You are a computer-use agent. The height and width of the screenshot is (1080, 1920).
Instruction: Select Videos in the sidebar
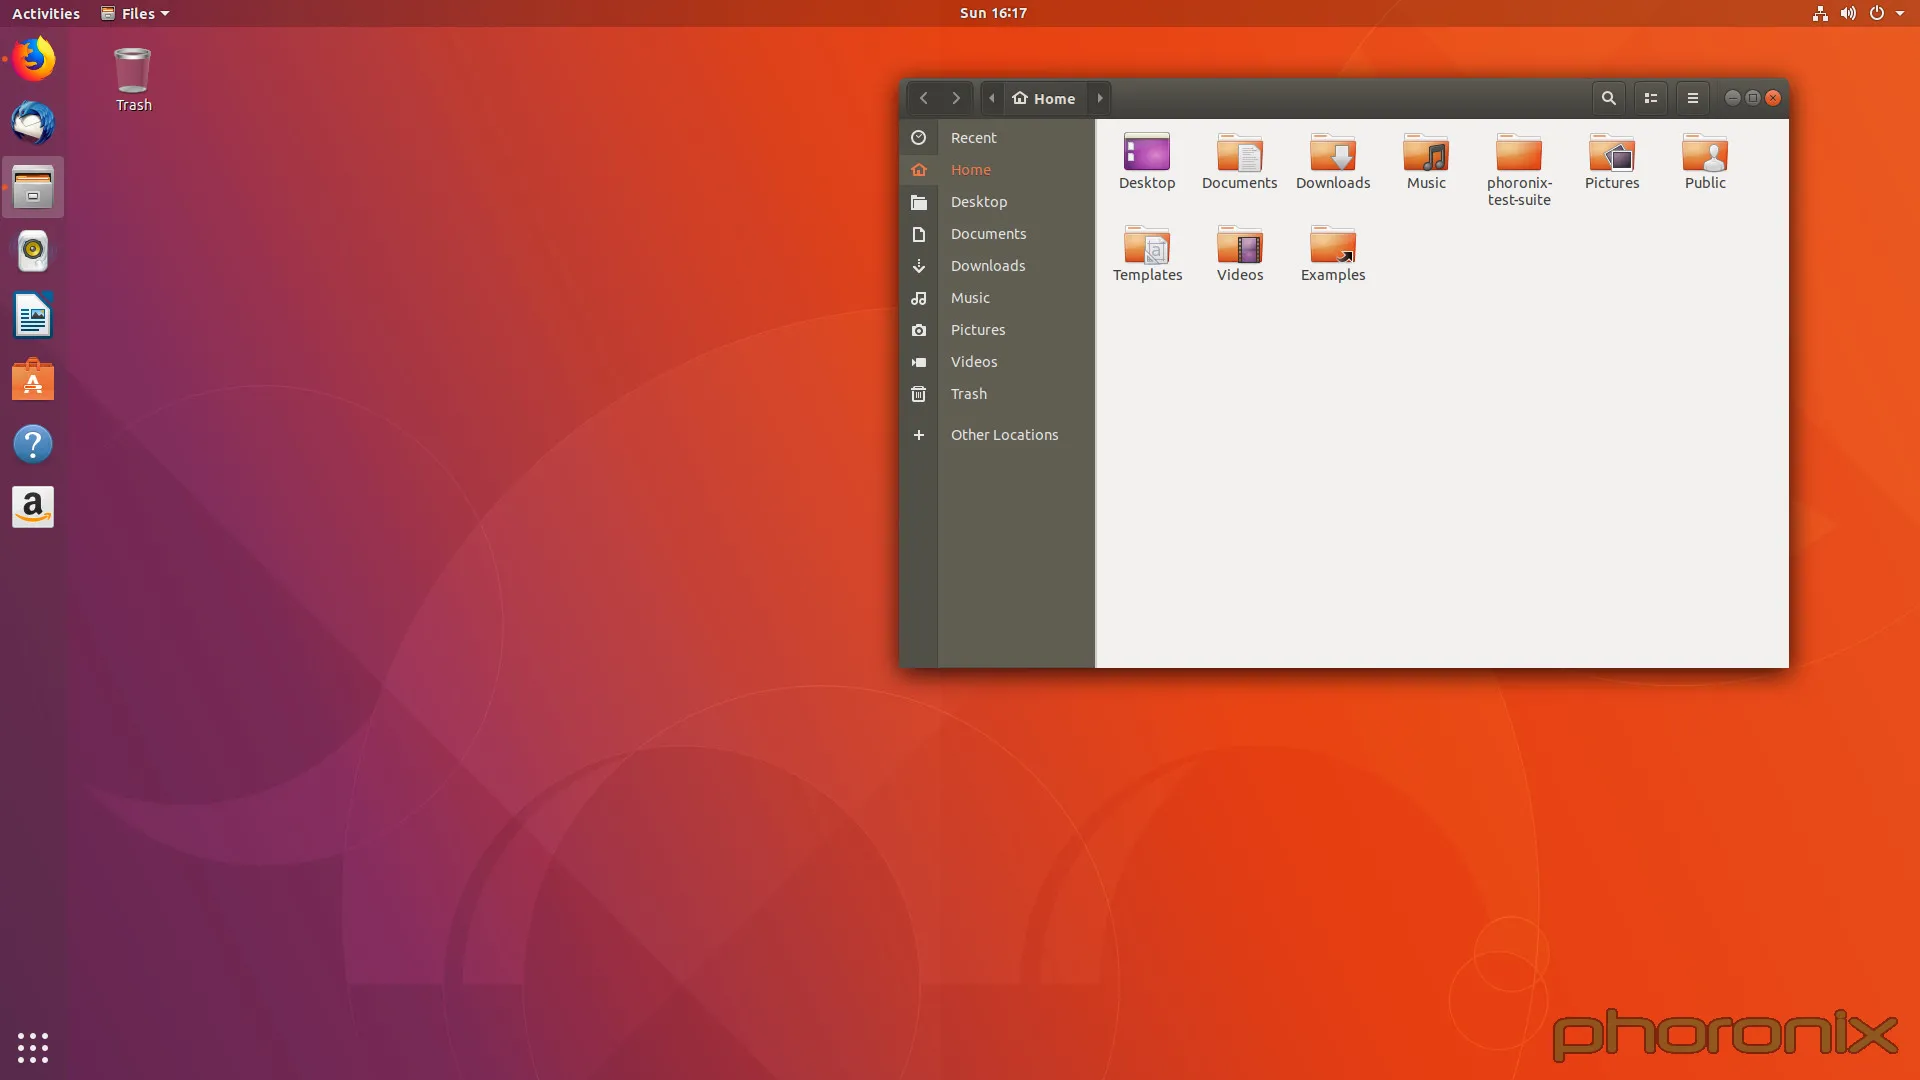pyautogui.click(x=997, y=362)
